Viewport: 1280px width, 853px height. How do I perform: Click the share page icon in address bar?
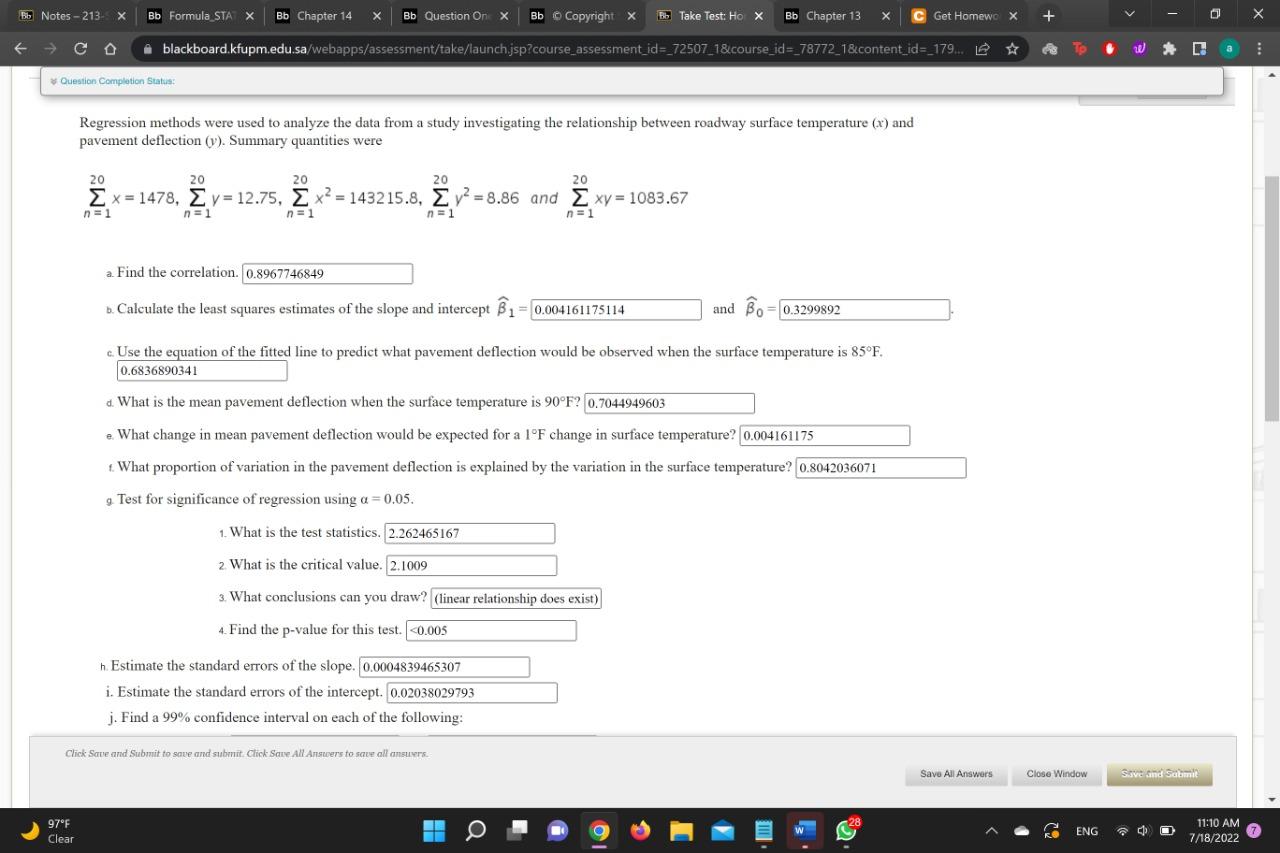pos(984,48)
